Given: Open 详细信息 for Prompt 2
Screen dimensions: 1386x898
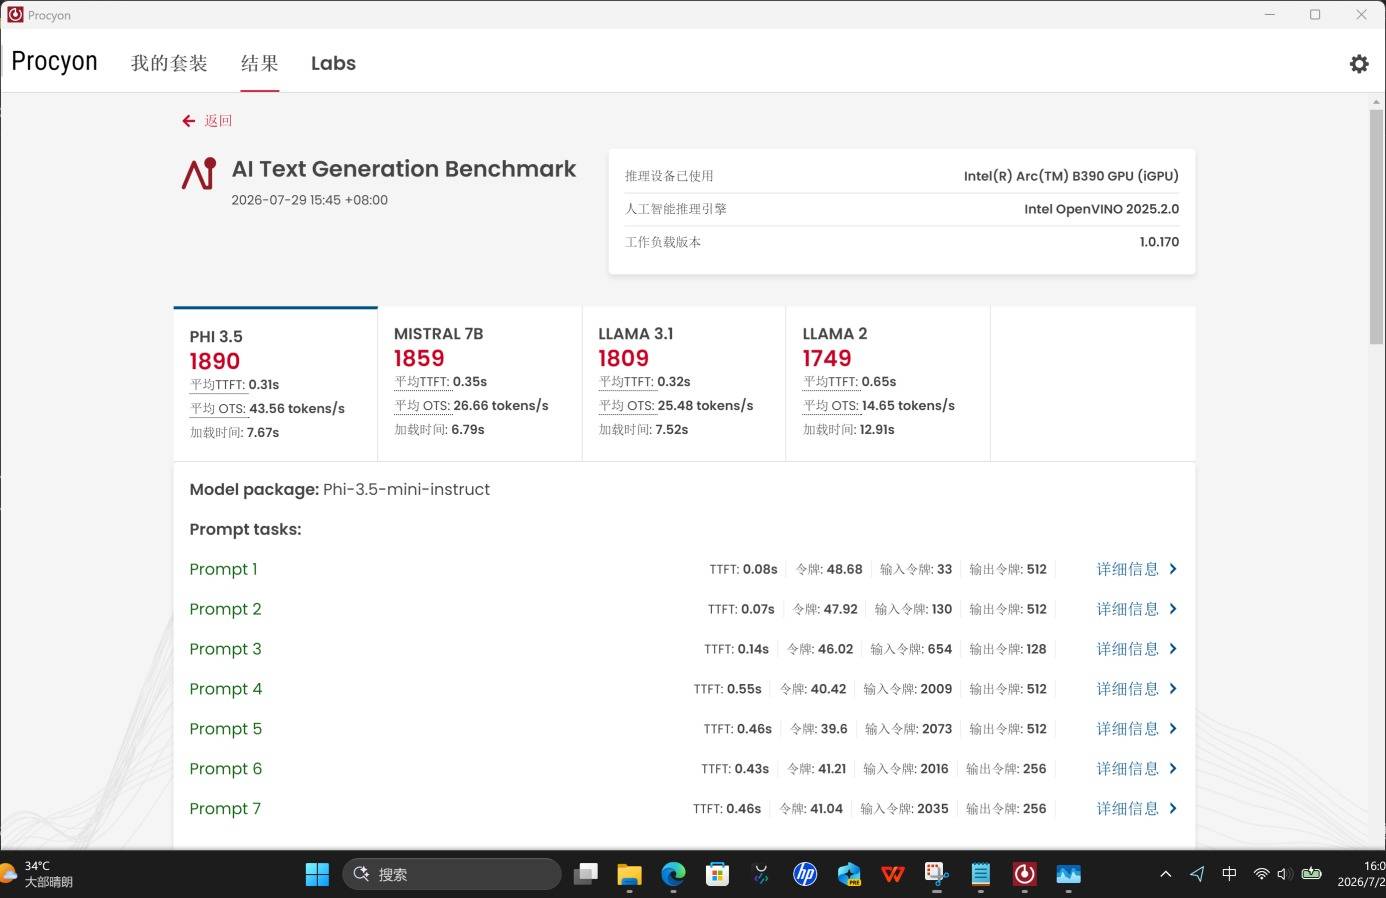Looking at the screenshot, I should (1137, 609).
